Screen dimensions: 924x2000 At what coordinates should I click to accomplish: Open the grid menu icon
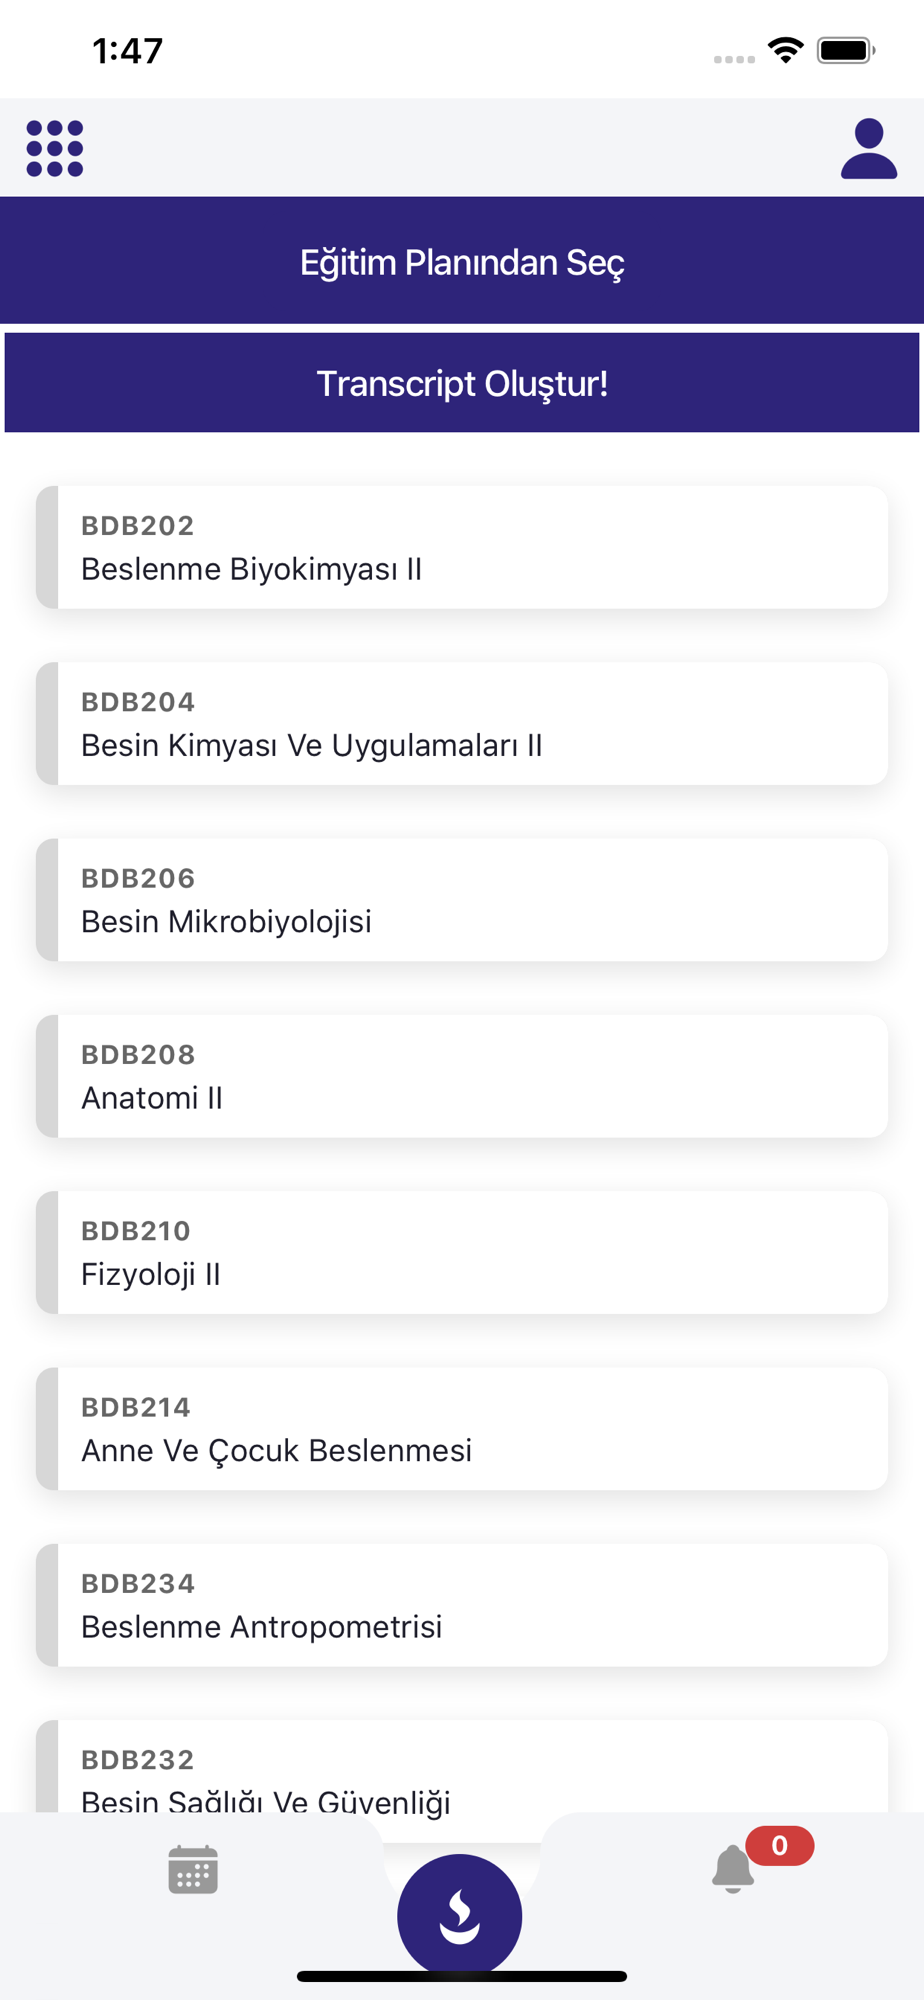(x=54, y=148)
